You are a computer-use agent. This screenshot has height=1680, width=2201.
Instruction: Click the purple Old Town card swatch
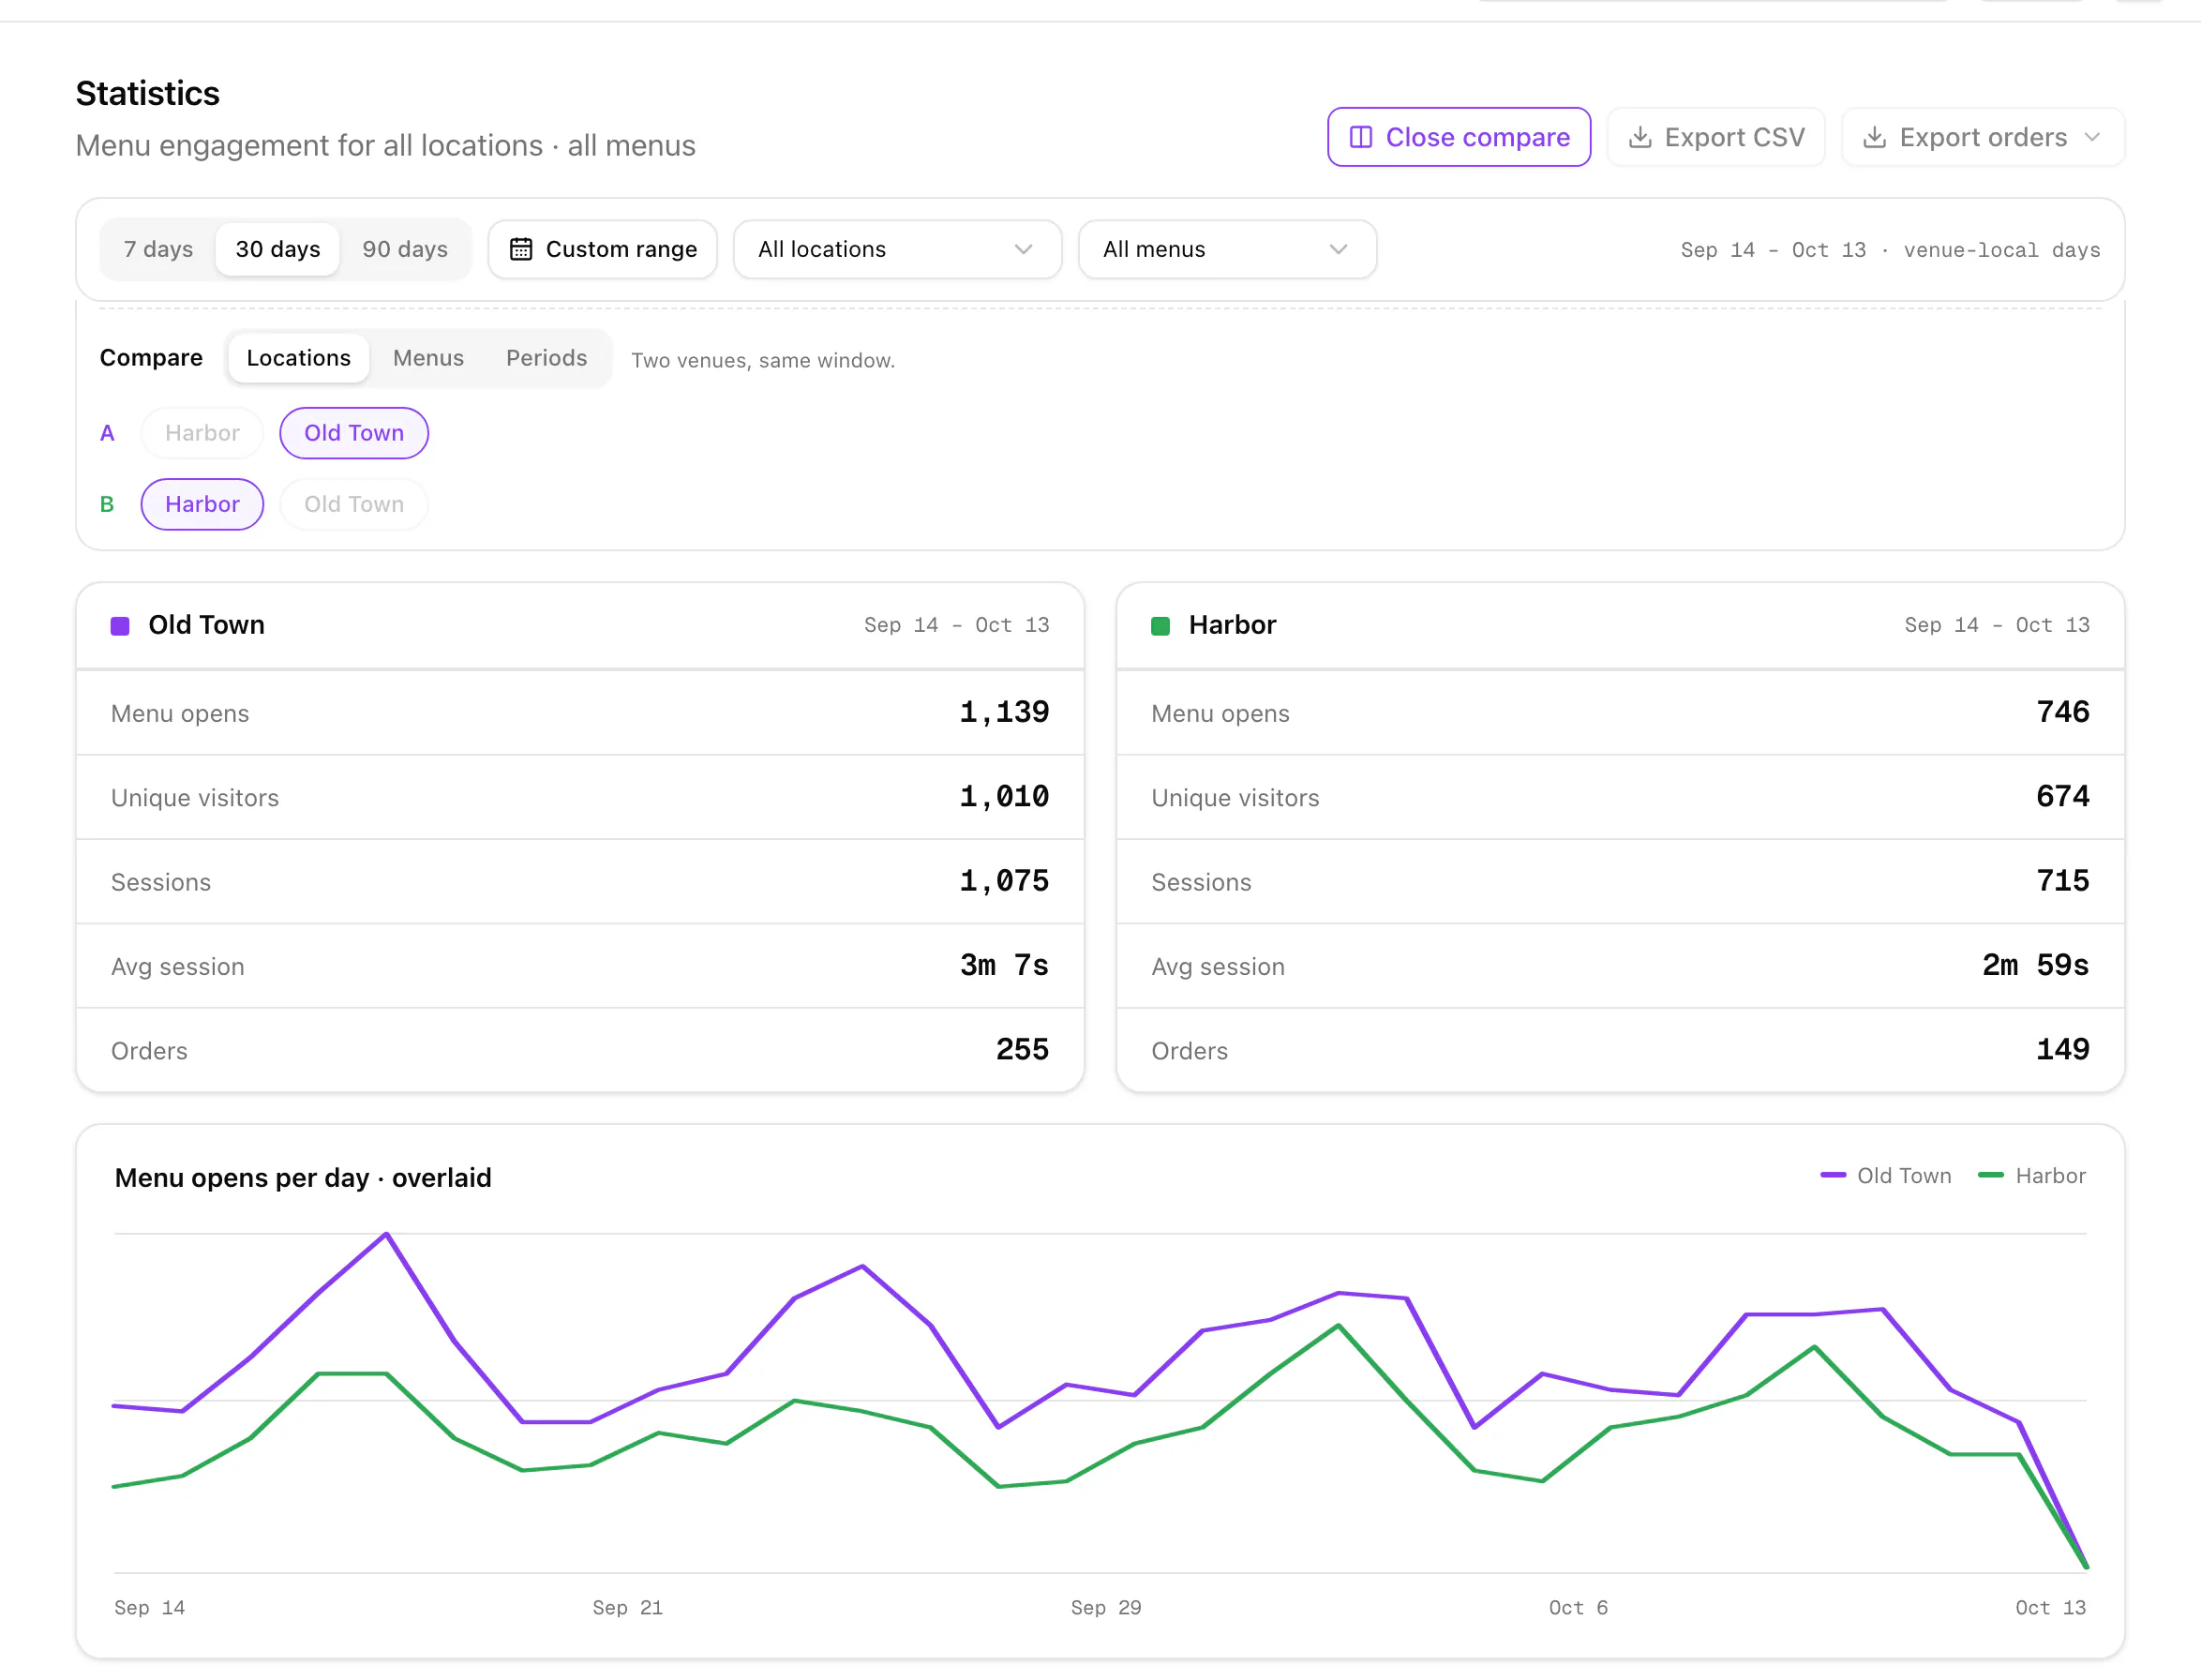(x=120, y=626)
